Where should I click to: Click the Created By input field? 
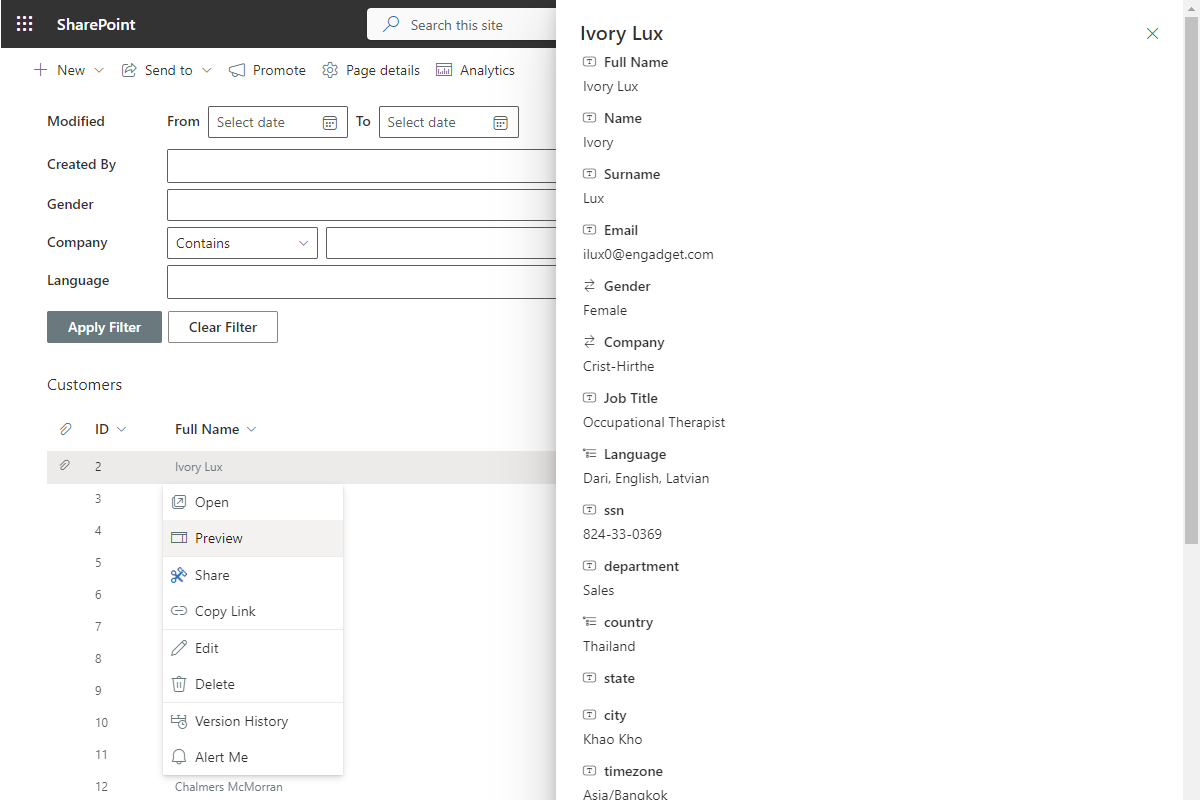pos(361,164)
